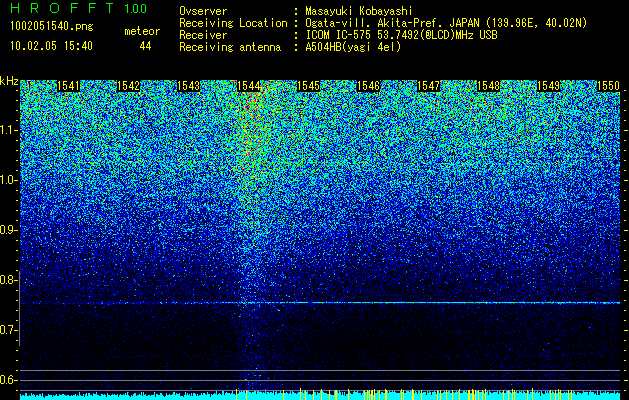
Task: Click the Receiving Location line text
Action: pos(383,23)
